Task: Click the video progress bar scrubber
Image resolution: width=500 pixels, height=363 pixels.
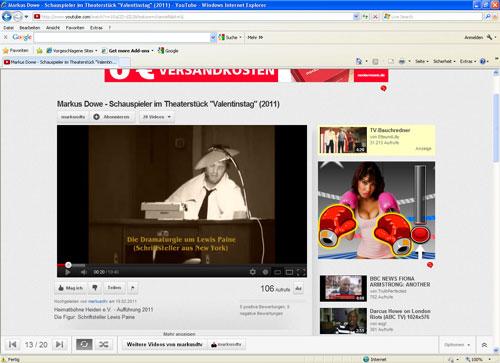Action: [x=68, y=265]
